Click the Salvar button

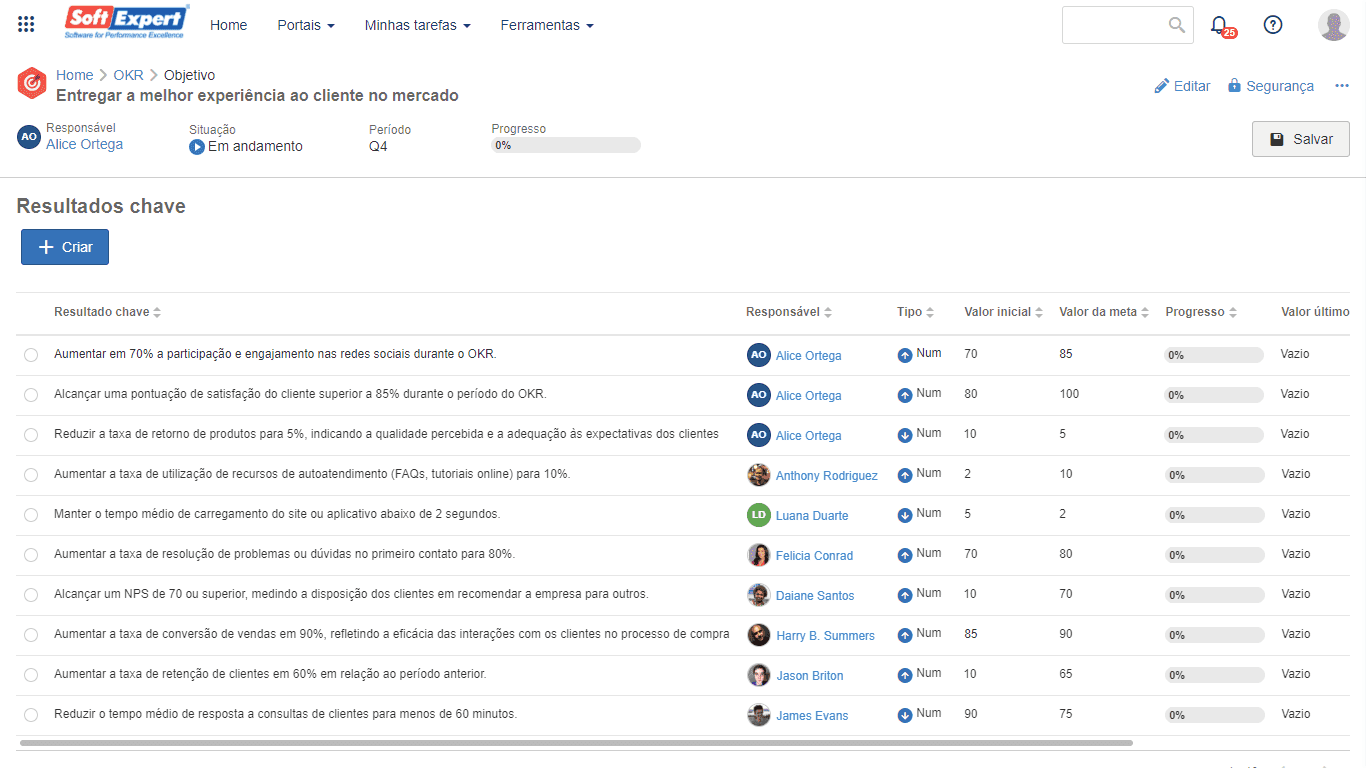(1301, 139)
